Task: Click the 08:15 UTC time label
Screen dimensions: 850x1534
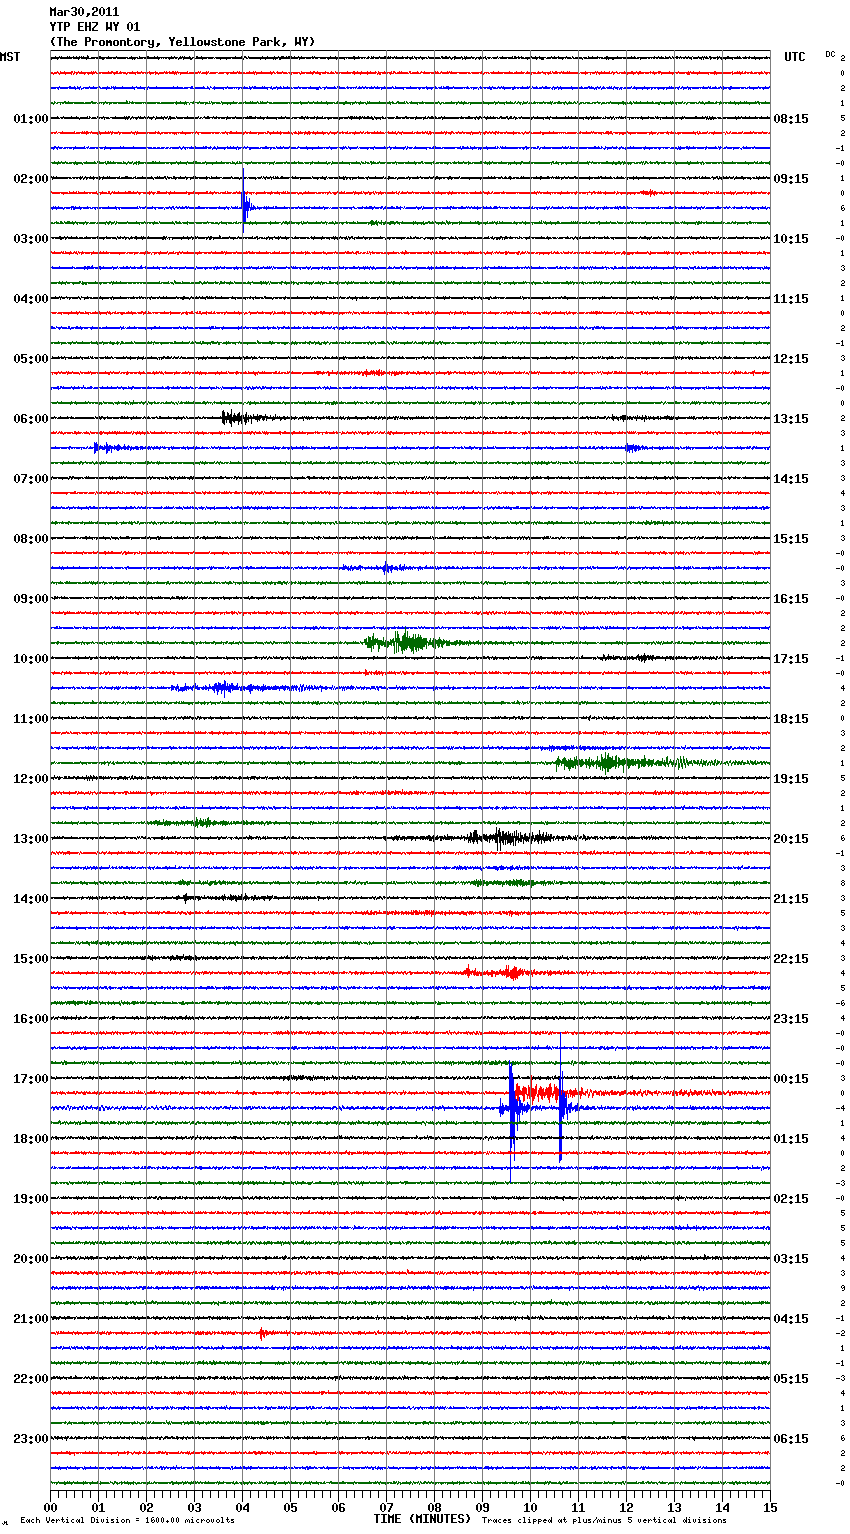Action: click(x=791, y=119)
